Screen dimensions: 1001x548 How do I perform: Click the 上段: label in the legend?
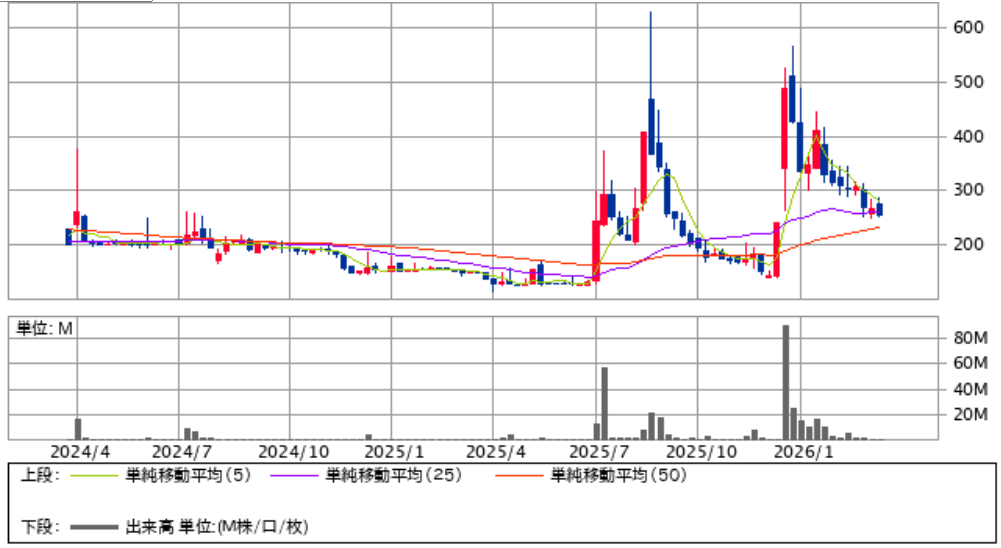tap(40, 477)
